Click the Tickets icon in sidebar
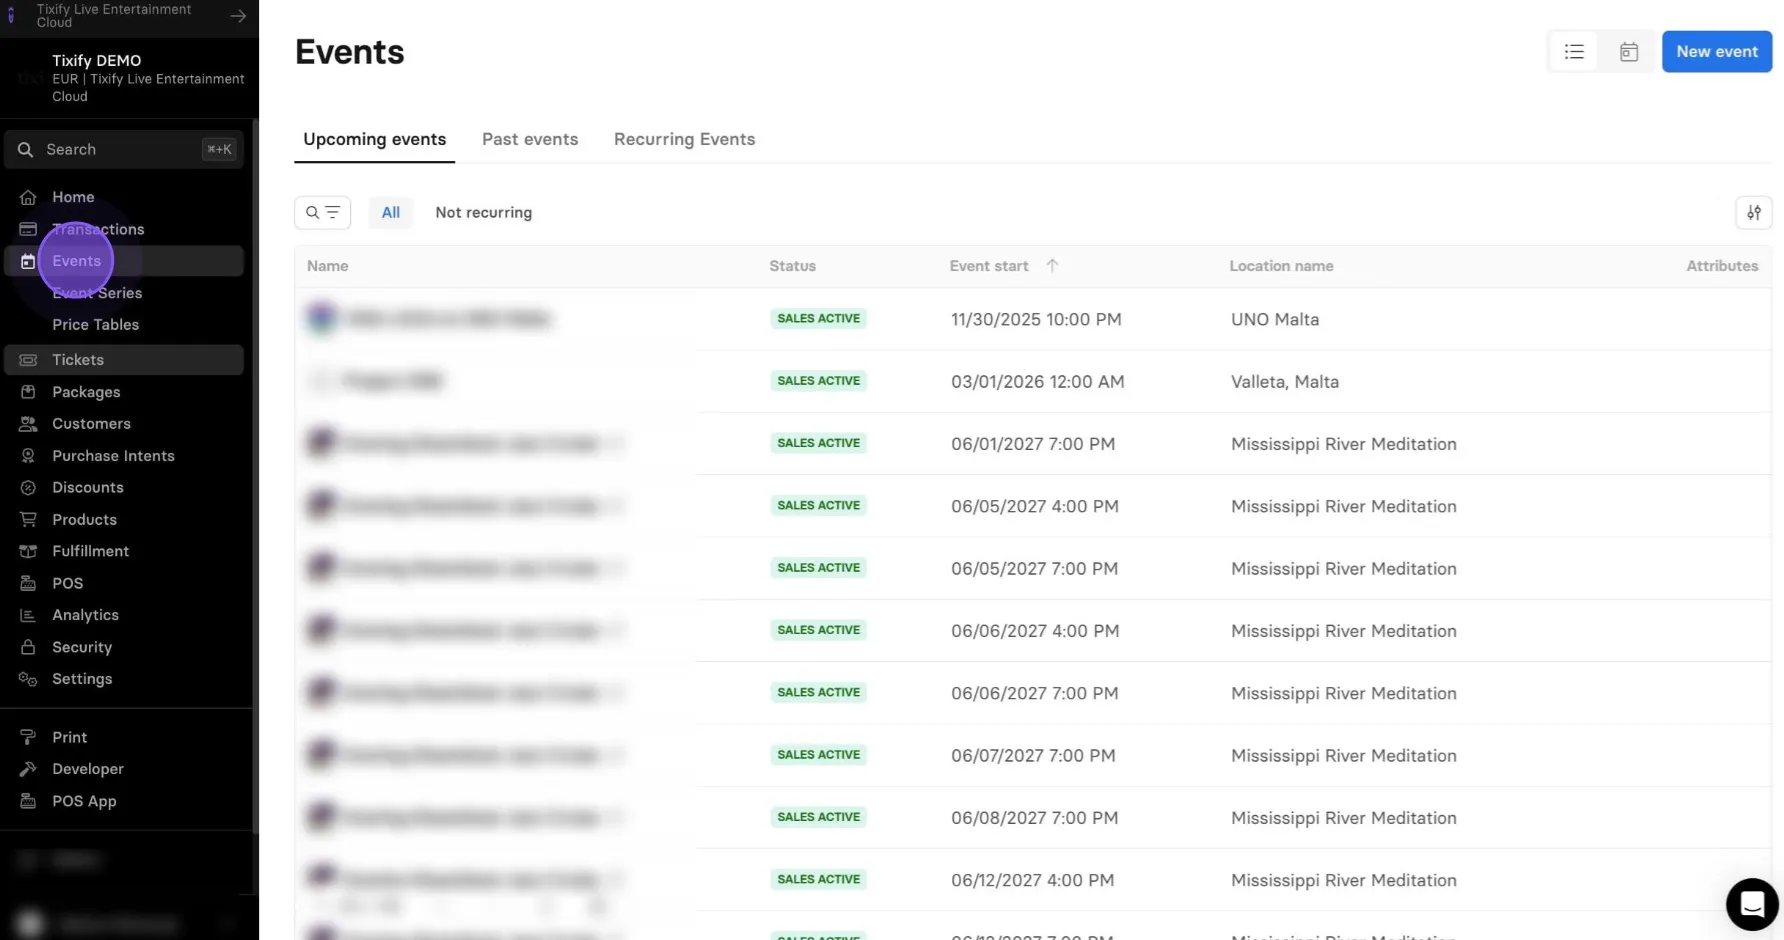Image resolution: width=1784 pixels, height=940 pixels. tap(28, 360)
